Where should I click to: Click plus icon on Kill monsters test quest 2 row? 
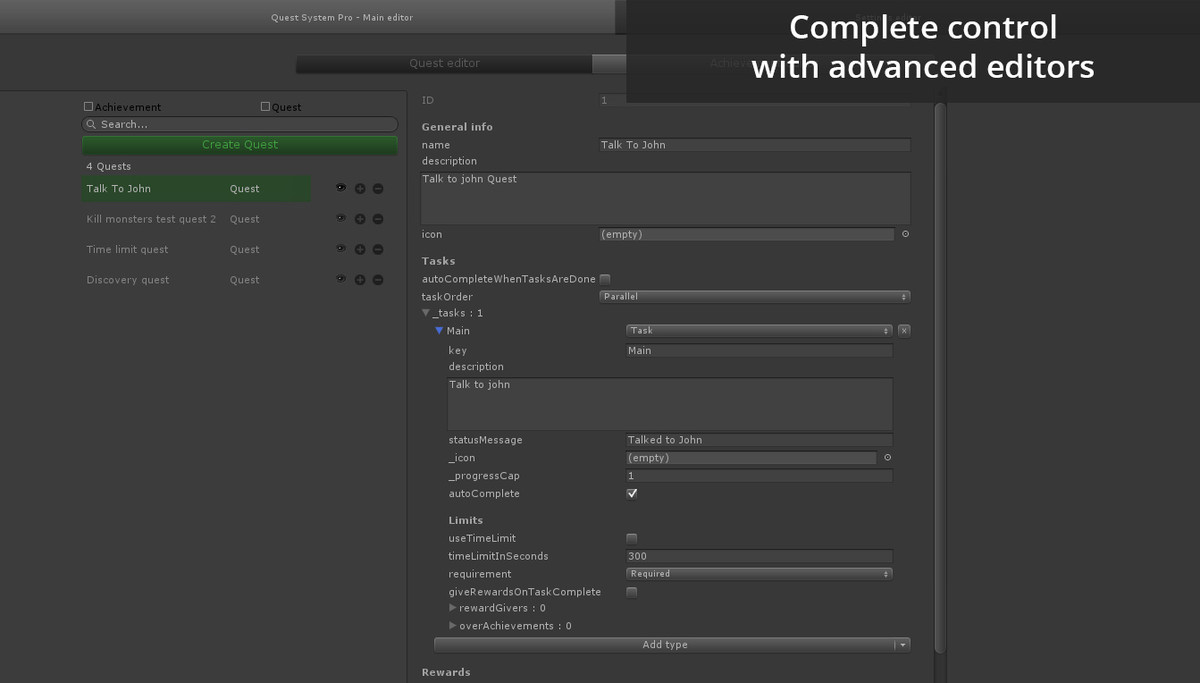[360, 219]
